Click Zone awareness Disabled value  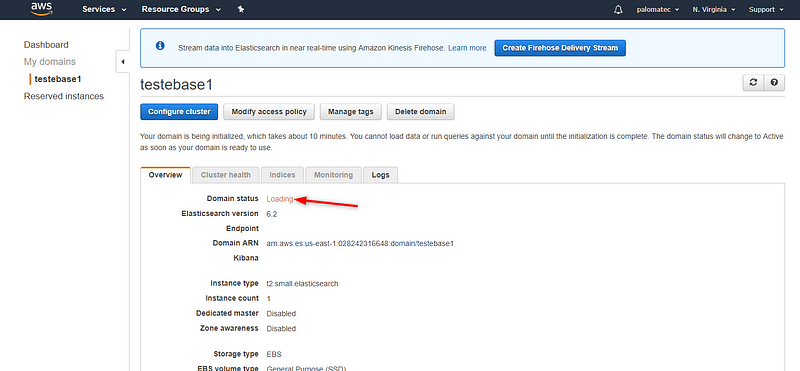281,329
